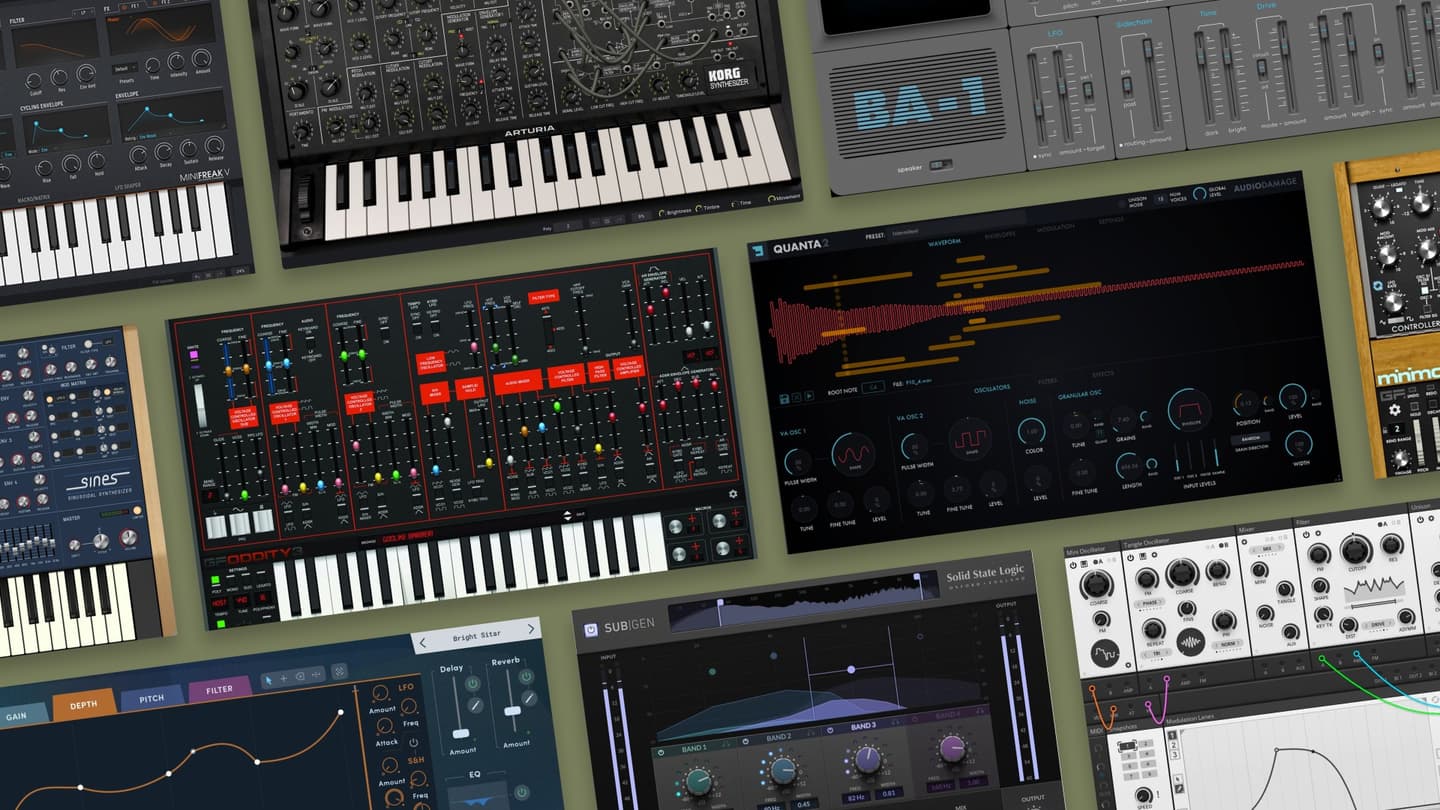Click the red AUDIO MIXER label in Oddity3
The image size is (1440, 810).
click(x=518, y=382)
